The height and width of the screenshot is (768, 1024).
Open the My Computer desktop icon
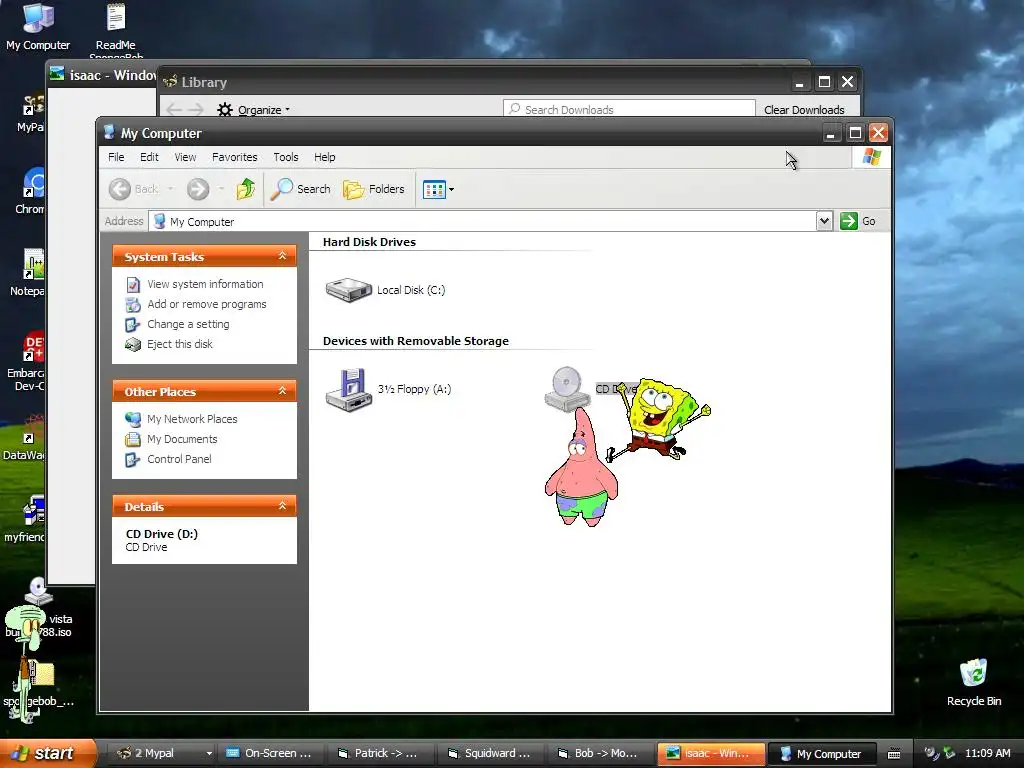38,27
